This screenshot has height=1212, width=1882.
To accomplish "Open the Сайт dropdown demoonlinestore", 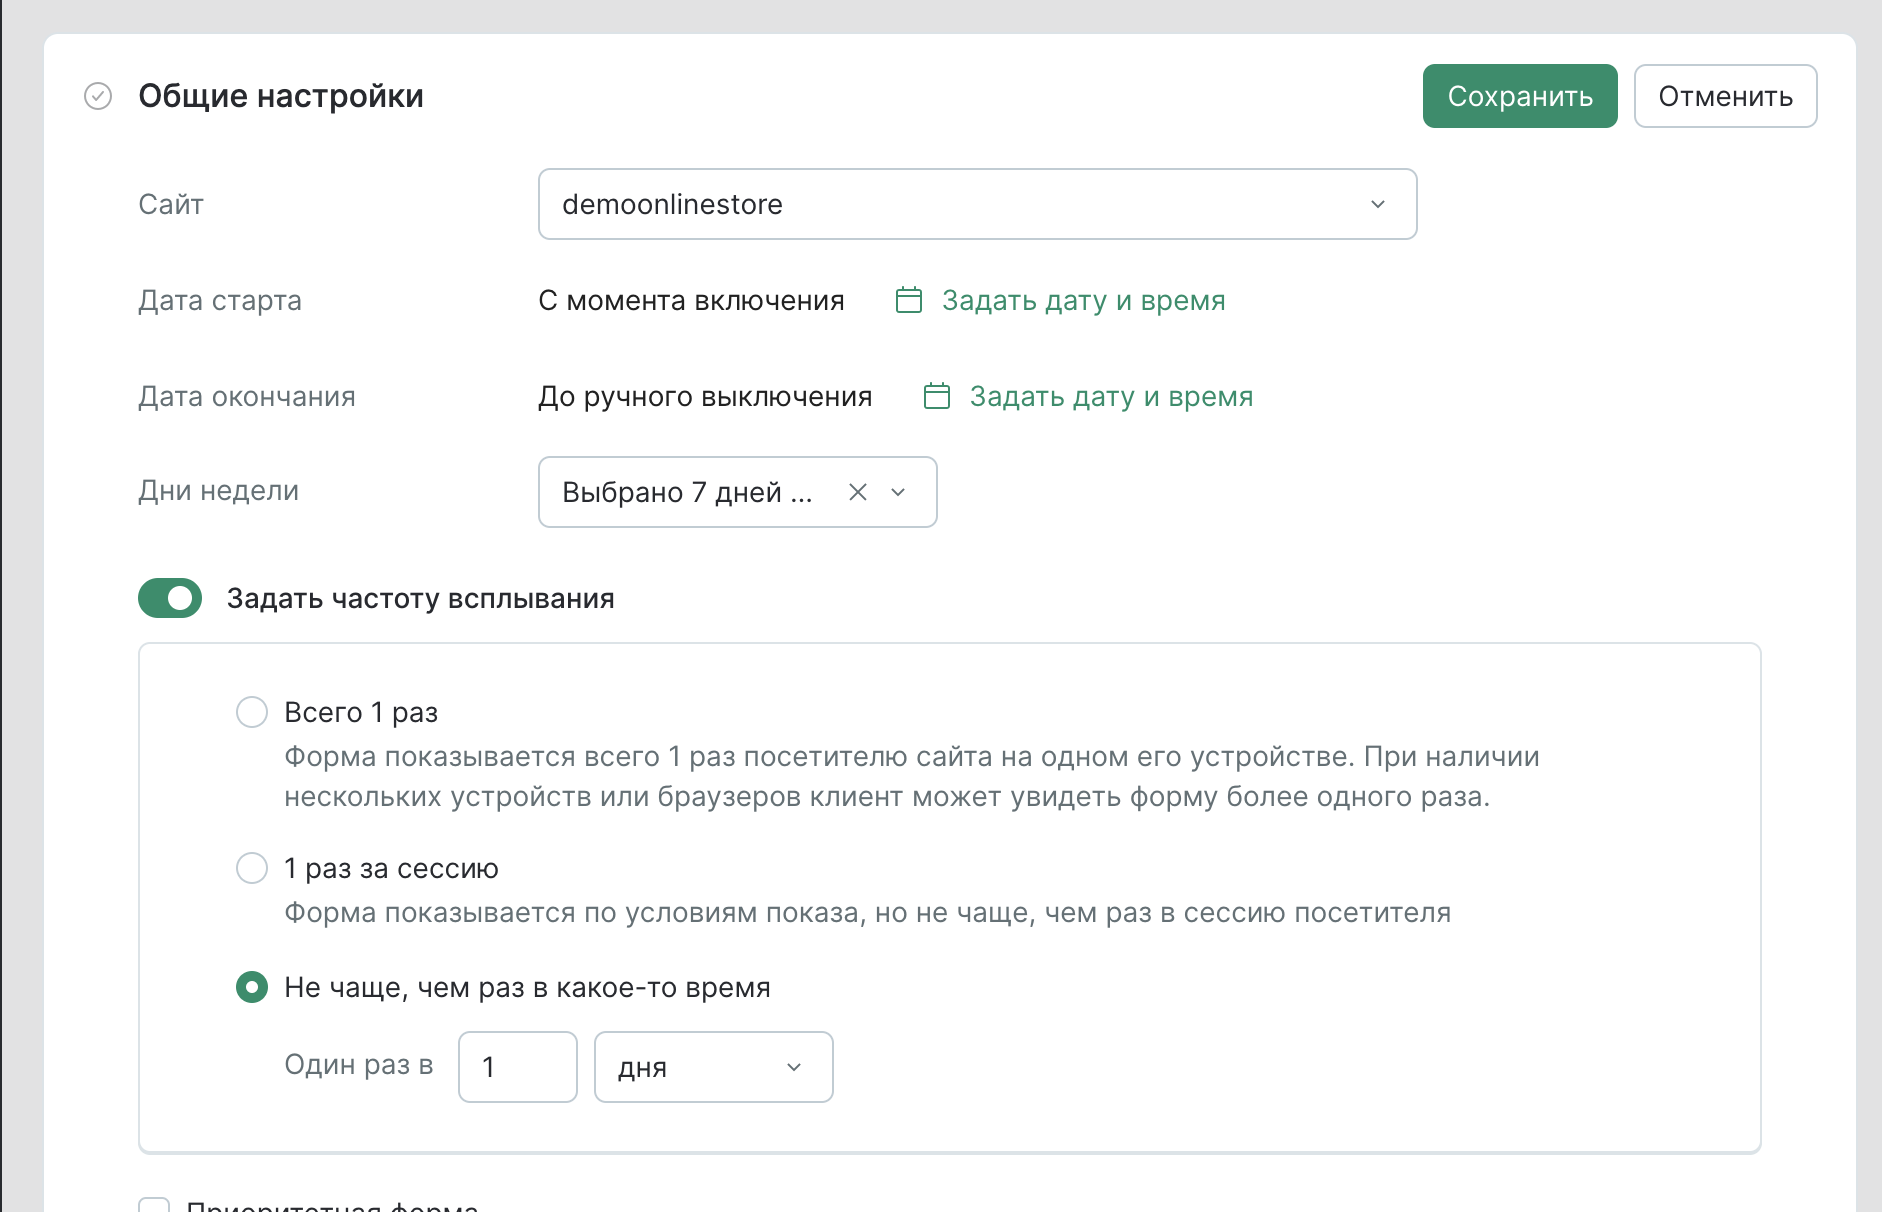I will click(977, 204).
